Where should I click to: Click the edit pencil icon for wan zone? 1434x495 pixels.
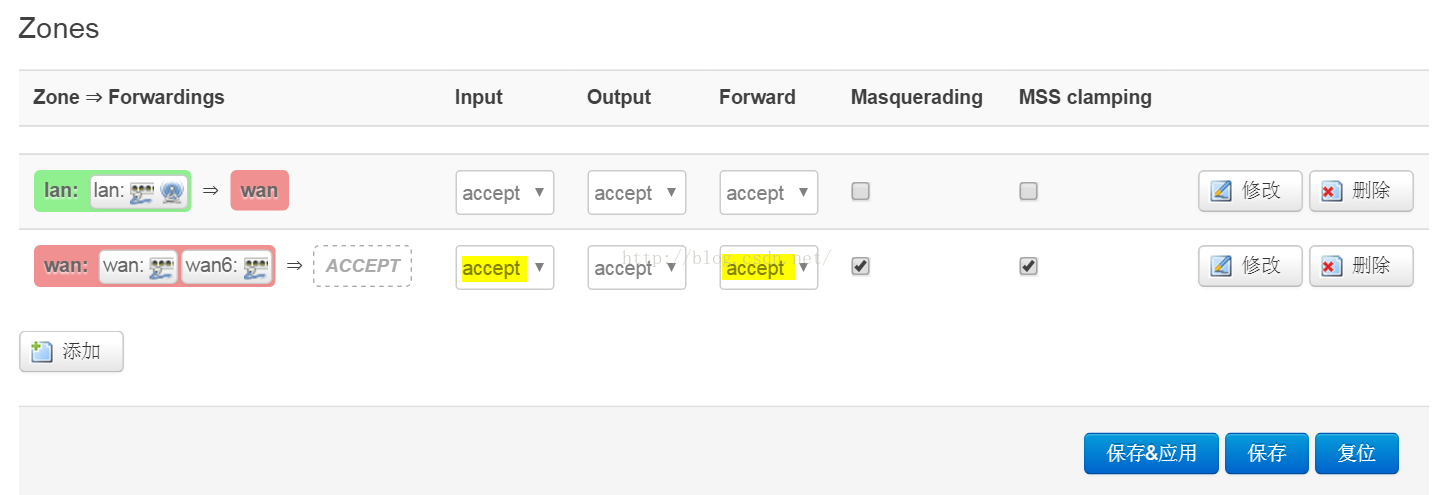[1221, 266]
